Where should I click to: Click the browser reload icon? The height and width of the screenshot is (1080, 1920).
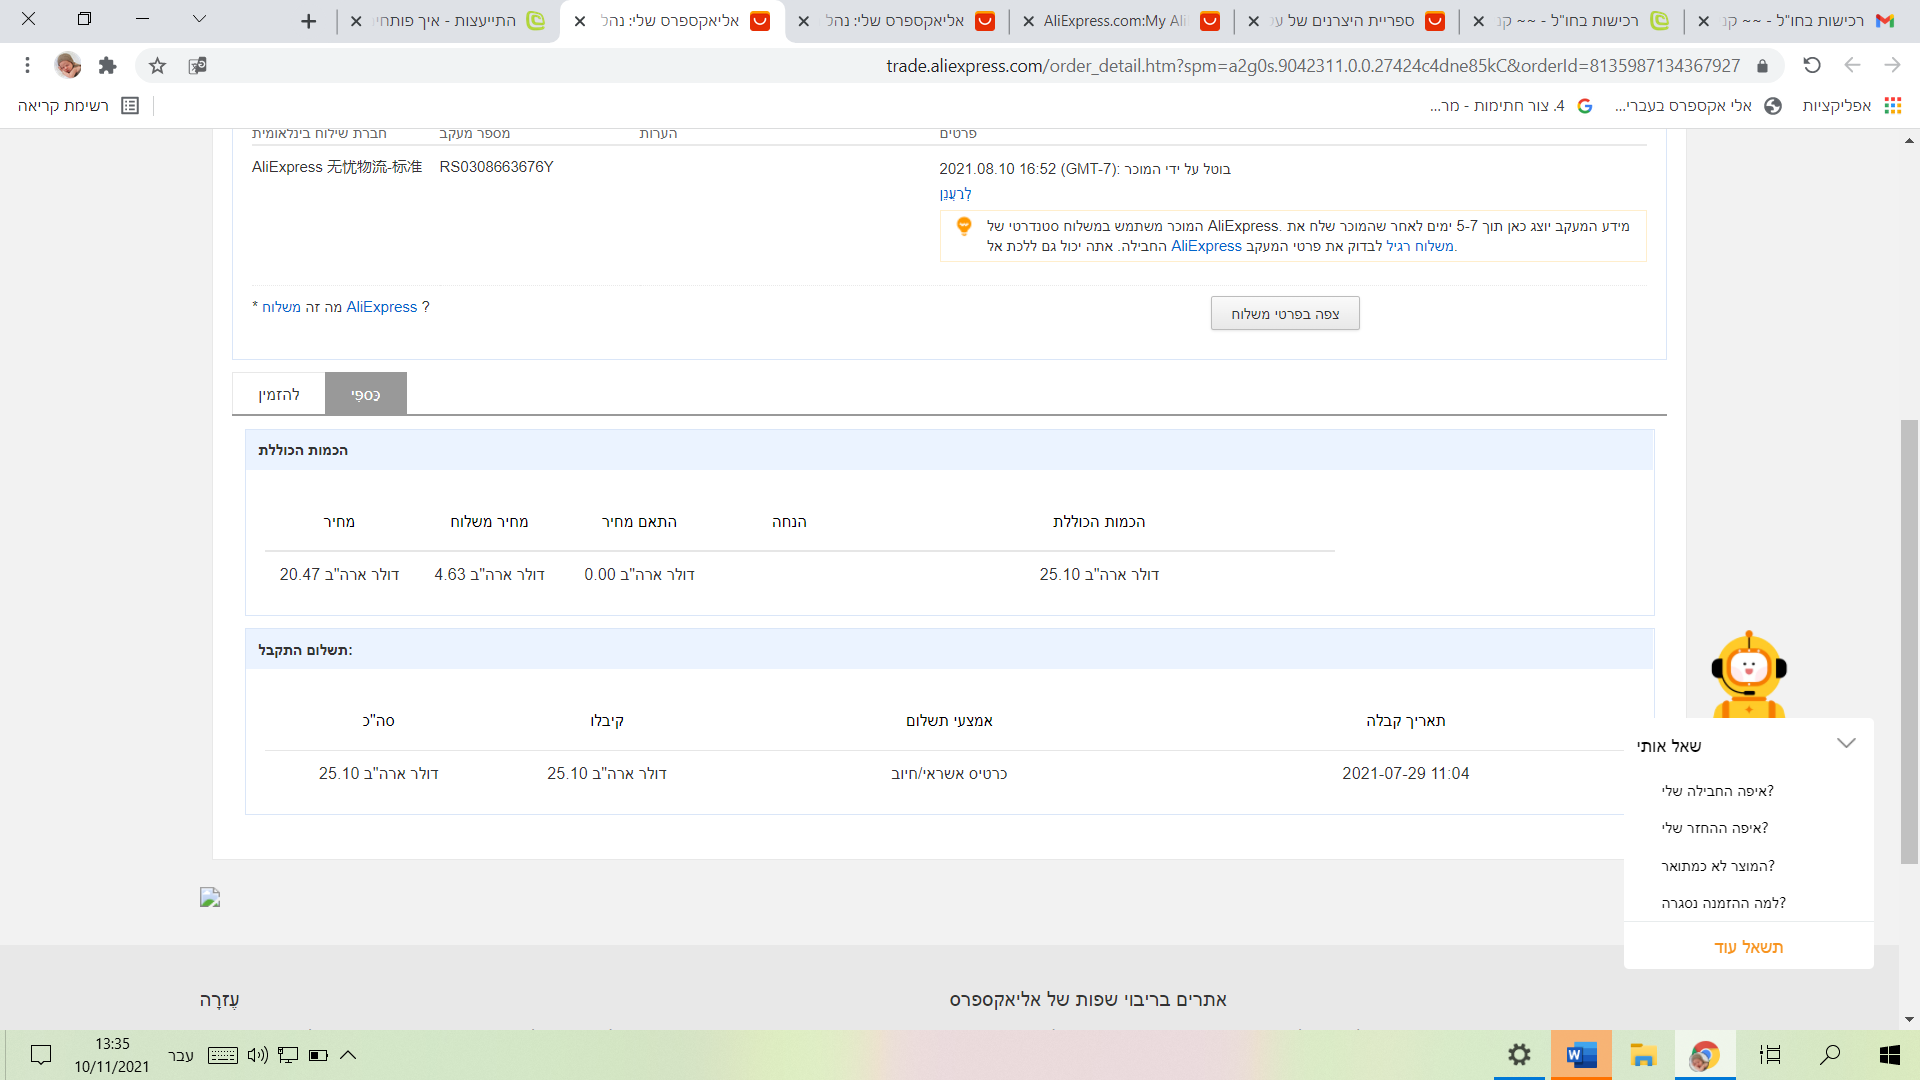(1811, 66)
